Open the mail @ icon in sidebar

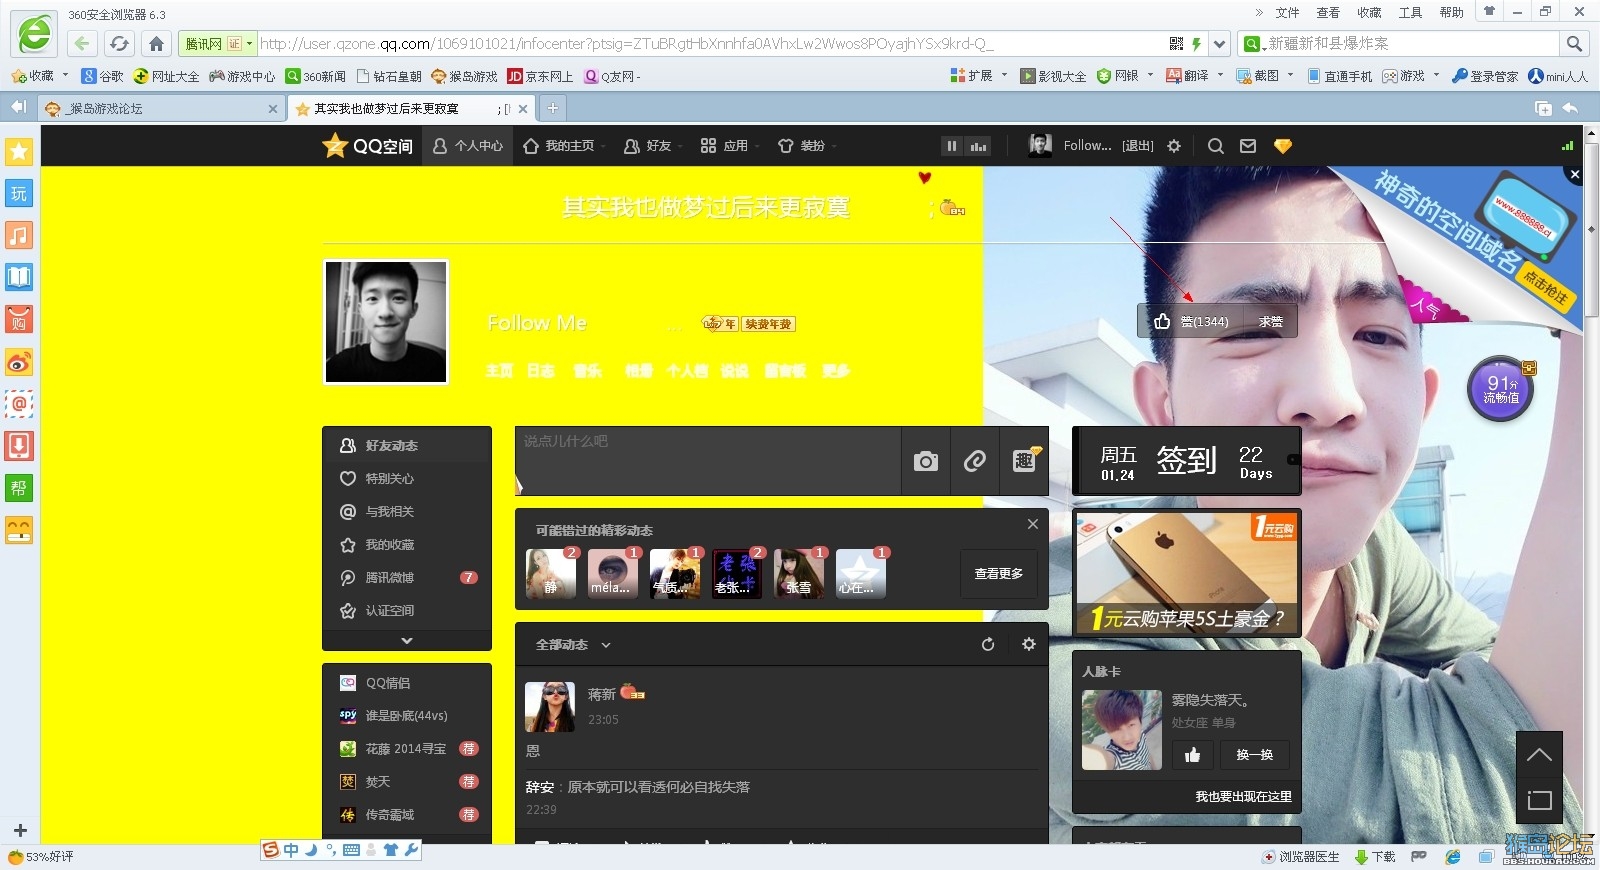tap(19, 404)
